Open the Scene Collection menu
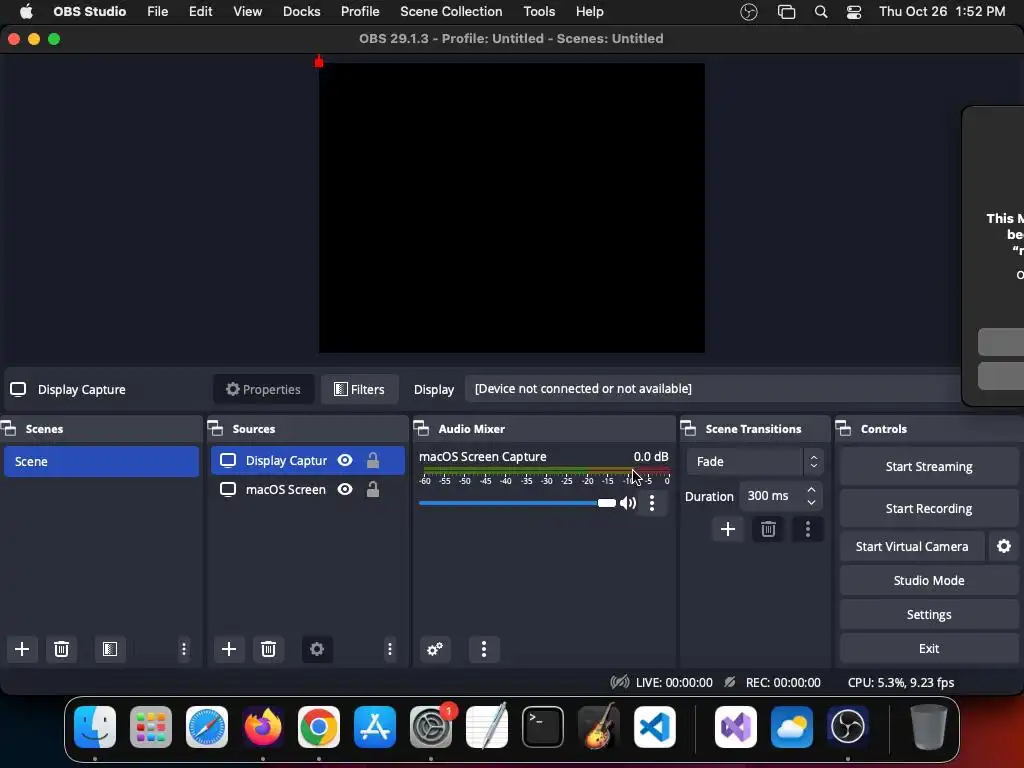The image size is (1024, 768). click(x=451, y=12)
